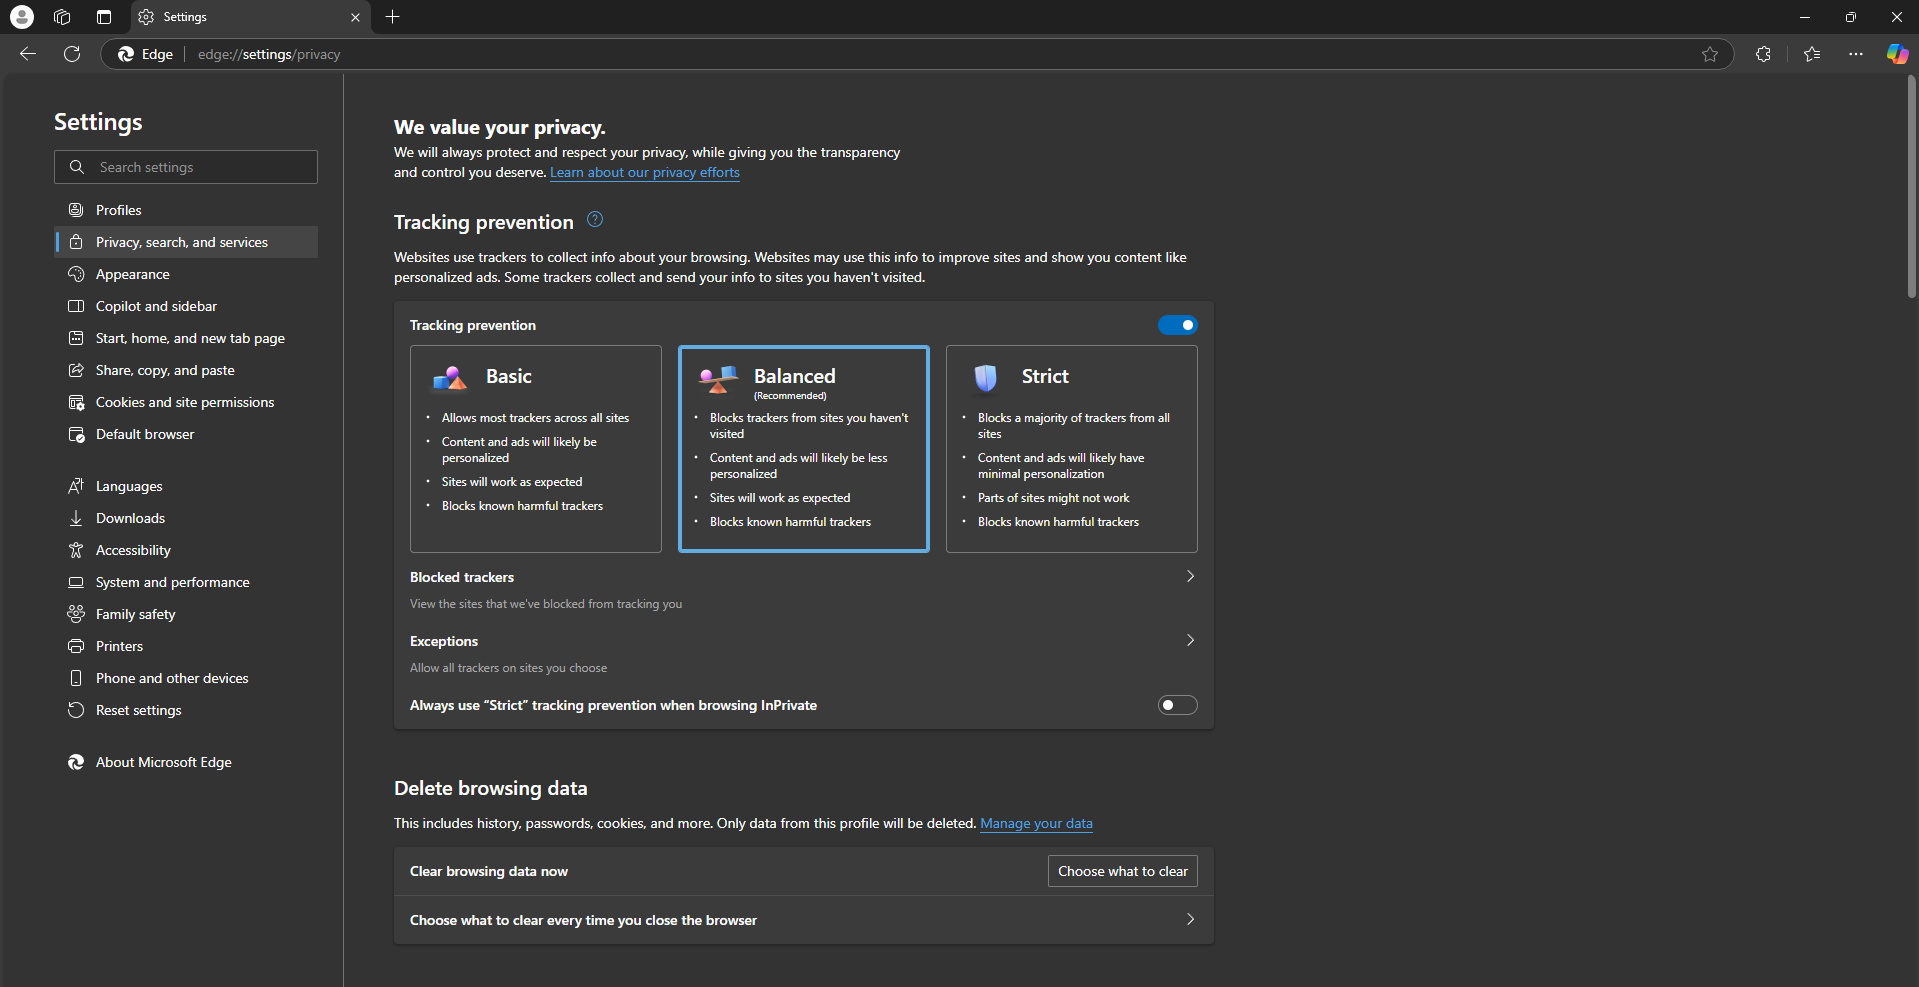Open Default browser settings
This screenshot has height=987, width=1919.
click(x=186, y=434)
